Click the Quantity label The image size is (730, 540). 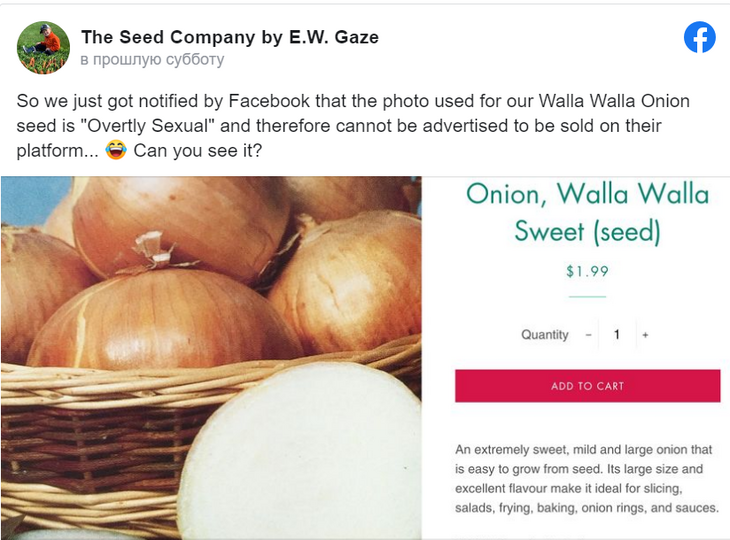[545, 335]
